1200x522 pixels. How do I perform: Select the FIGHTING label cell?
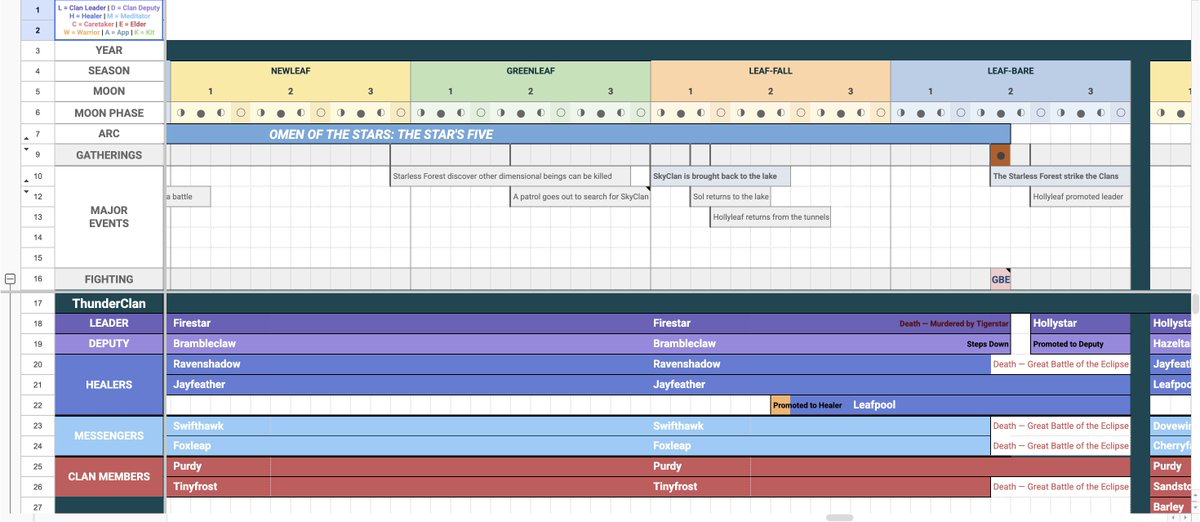click(109, 279)
